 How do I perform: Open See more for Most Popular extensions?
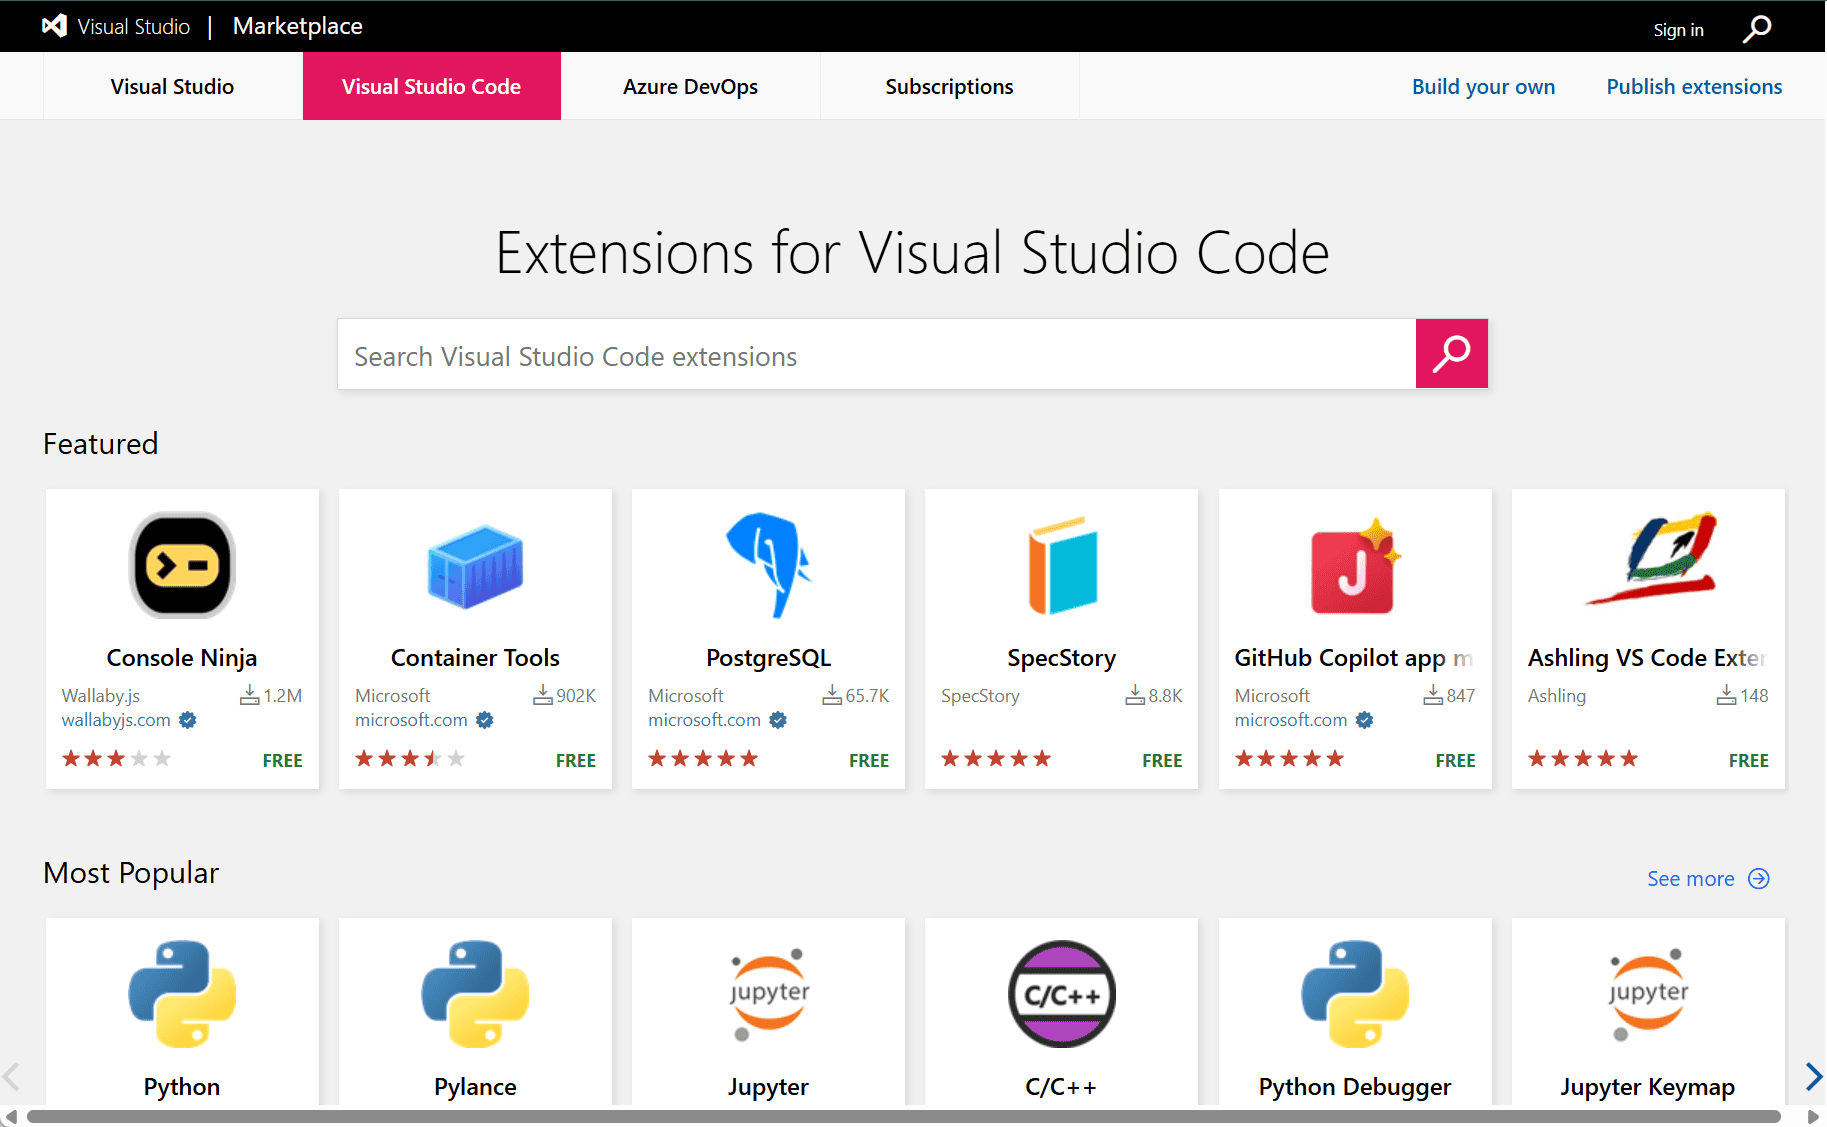pyautogui.click(x=1691, y=878)
